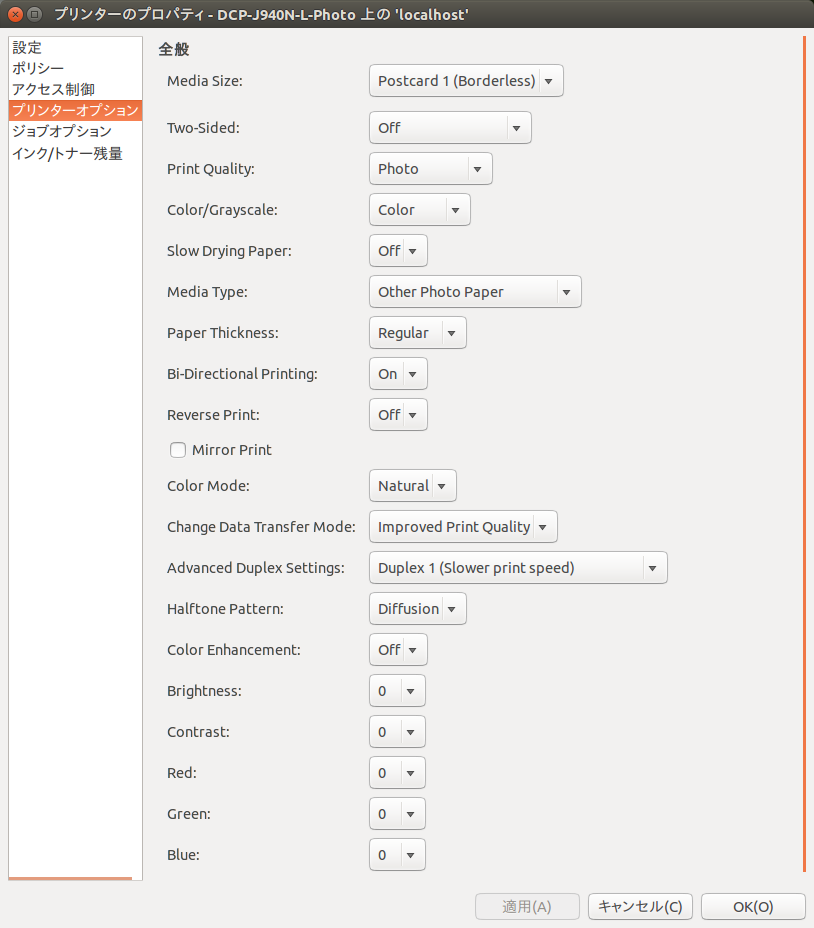This screenshot has width=814, height=928.
Task: Click the 全般 section heading
Action: pyautogui.click(x=173, y=49)
